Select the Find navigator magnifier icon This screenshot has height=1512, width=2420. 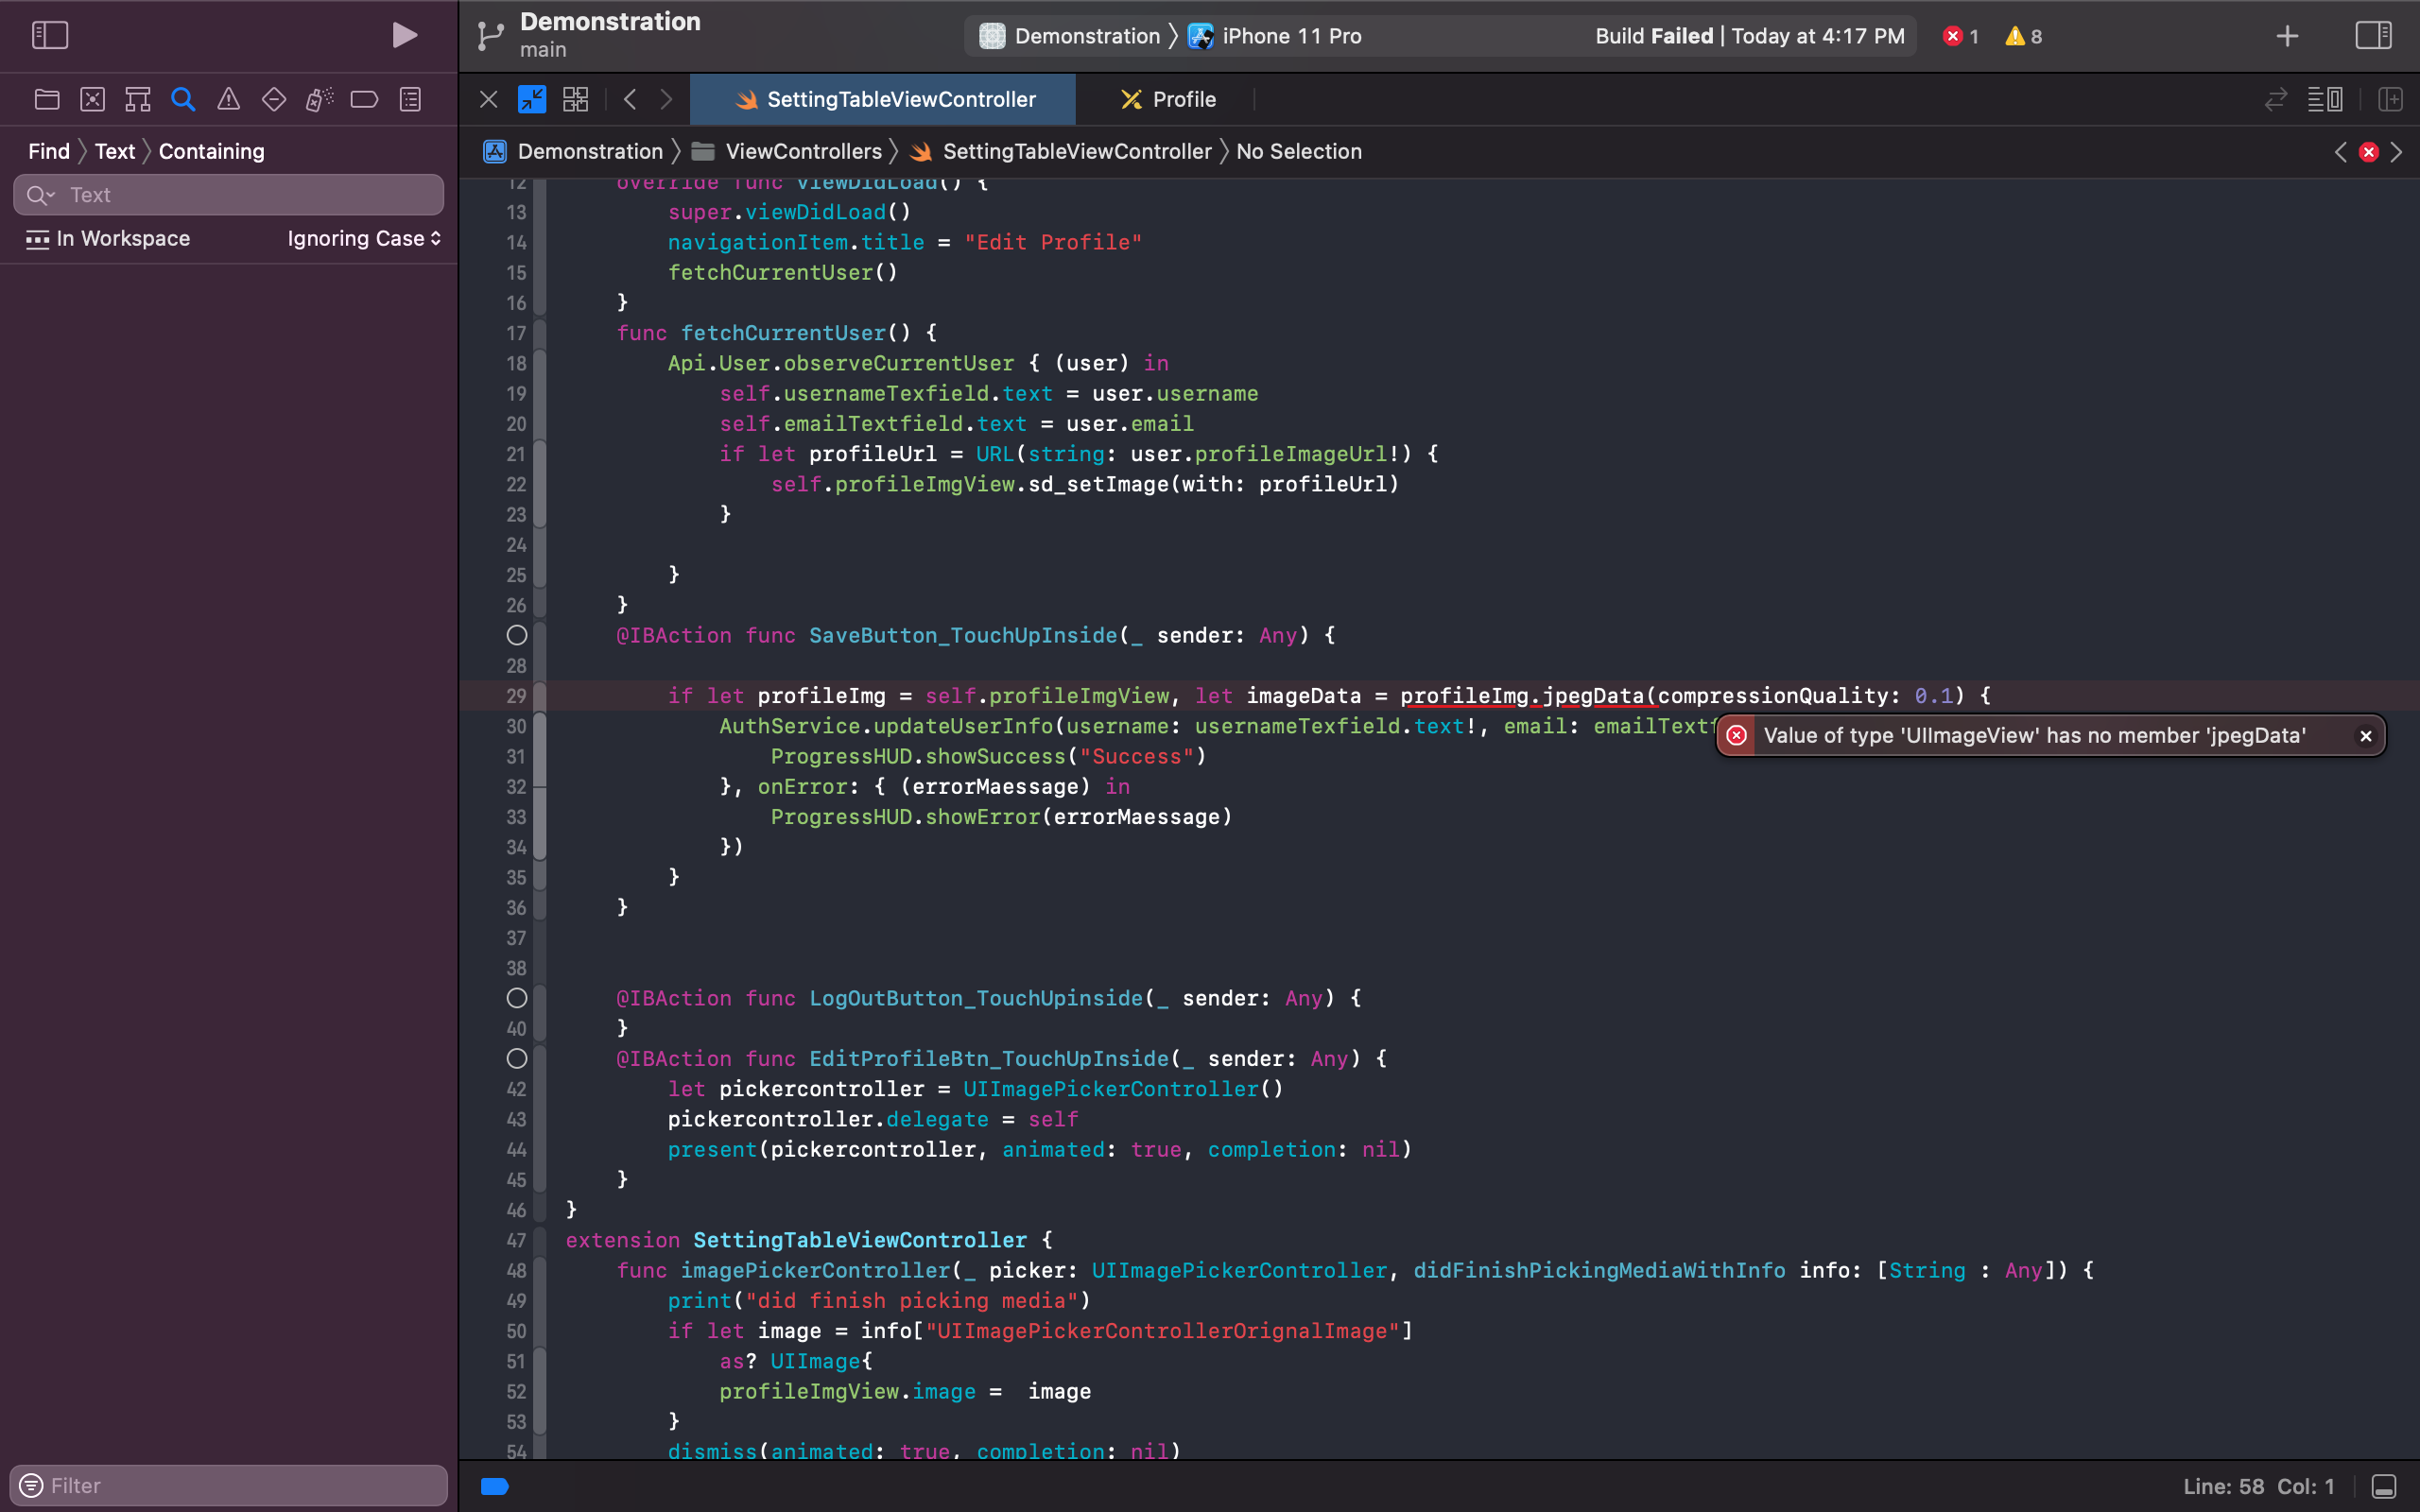(x=183, y=99)
